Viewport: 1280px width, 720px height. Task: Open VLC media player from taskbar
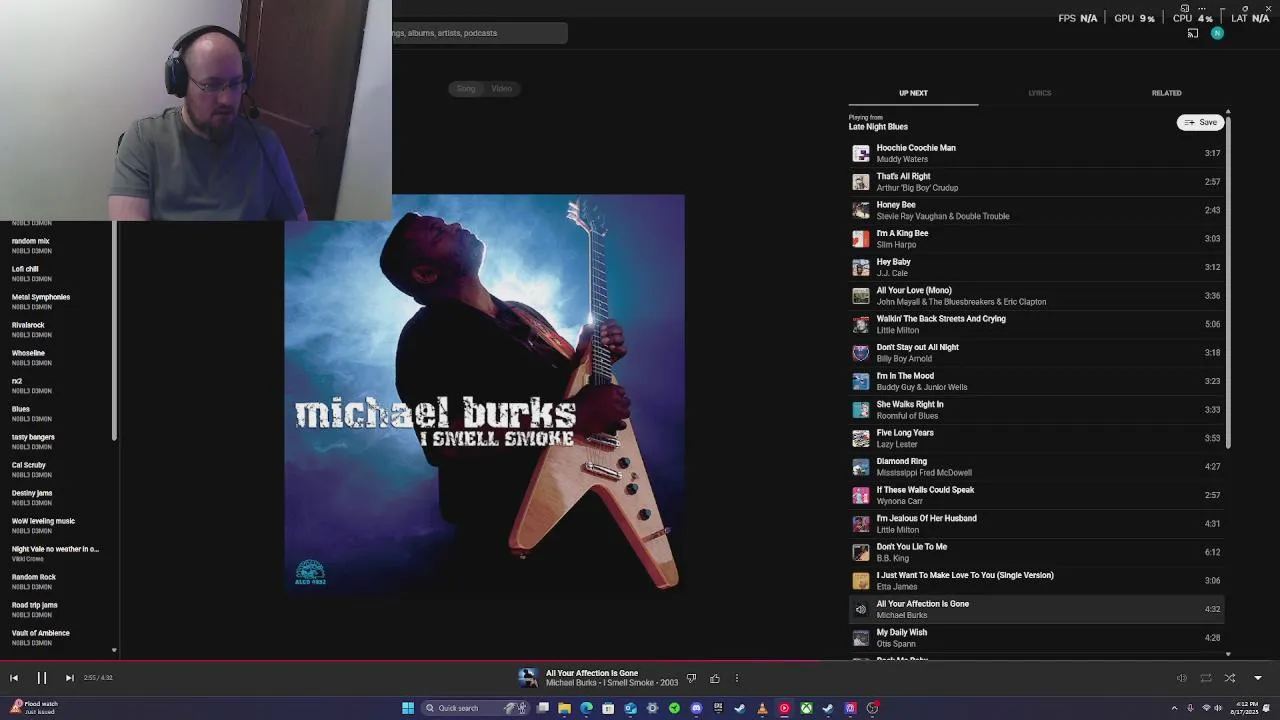pos(762,708)
